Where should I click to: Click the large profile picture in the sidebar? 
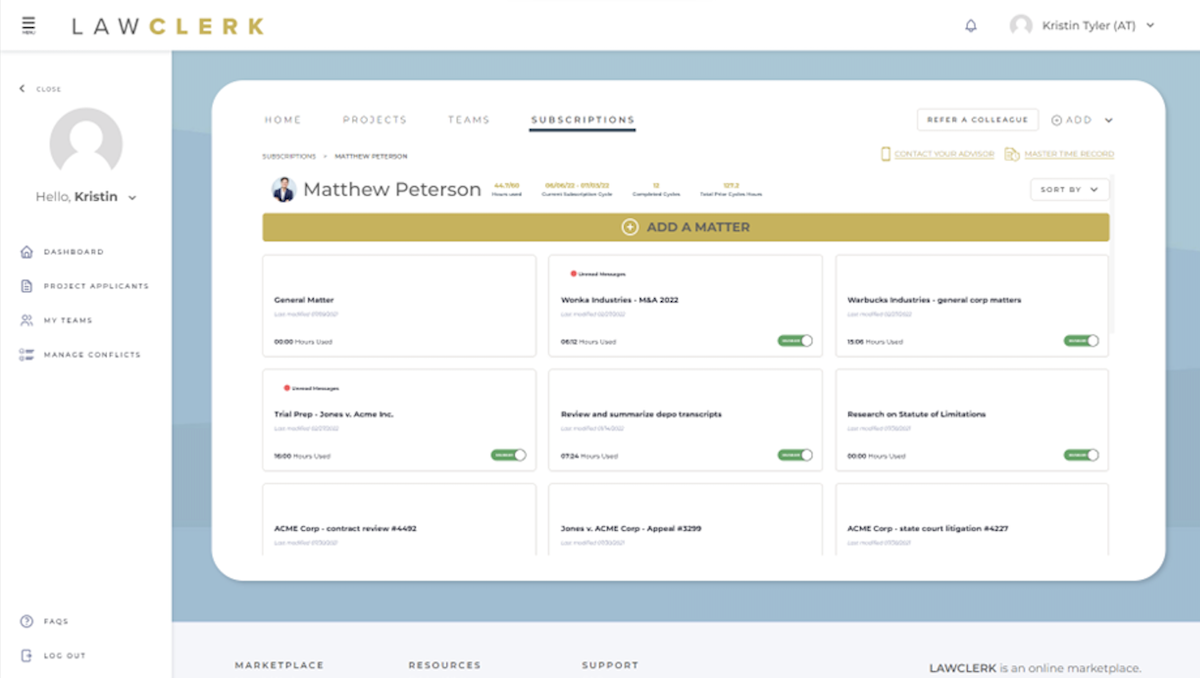tap(86, 144)
